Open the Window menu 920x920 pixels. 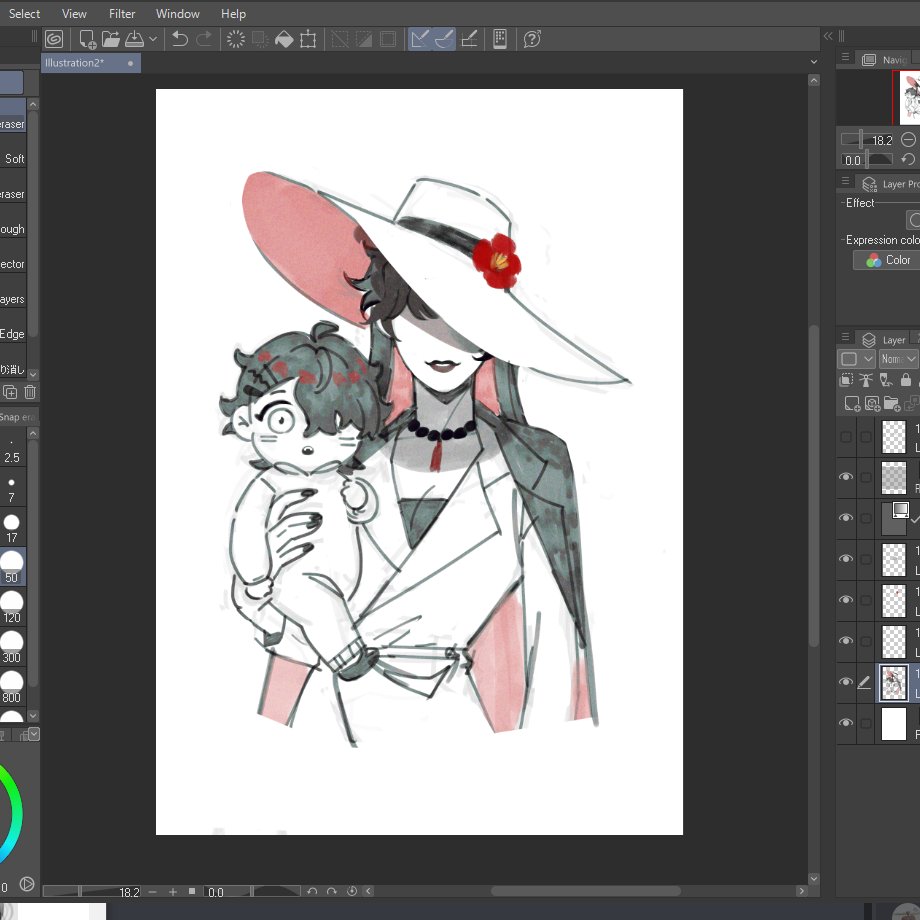click(x=178, y=13)
